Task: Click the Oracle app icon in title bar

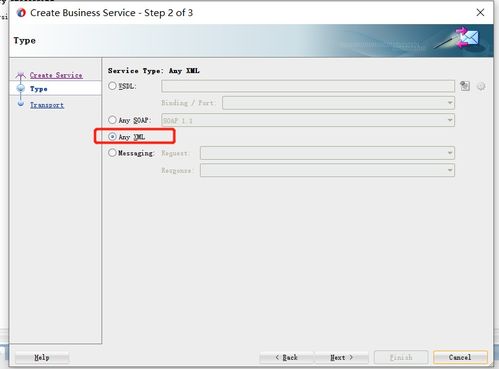Action: (x=21, y=13)
